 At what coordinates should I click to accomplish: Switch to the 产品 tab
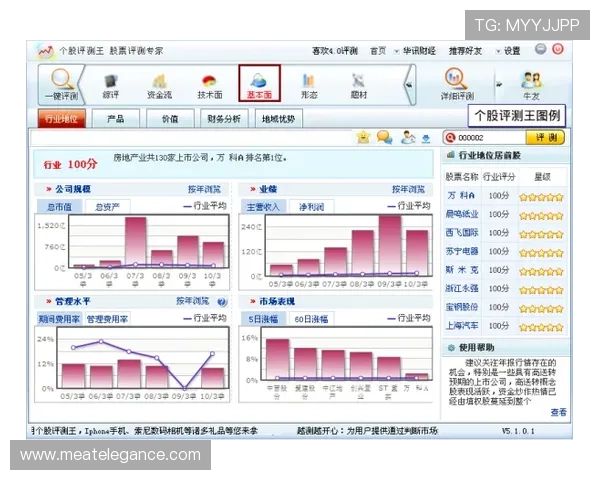click(116, 119)
